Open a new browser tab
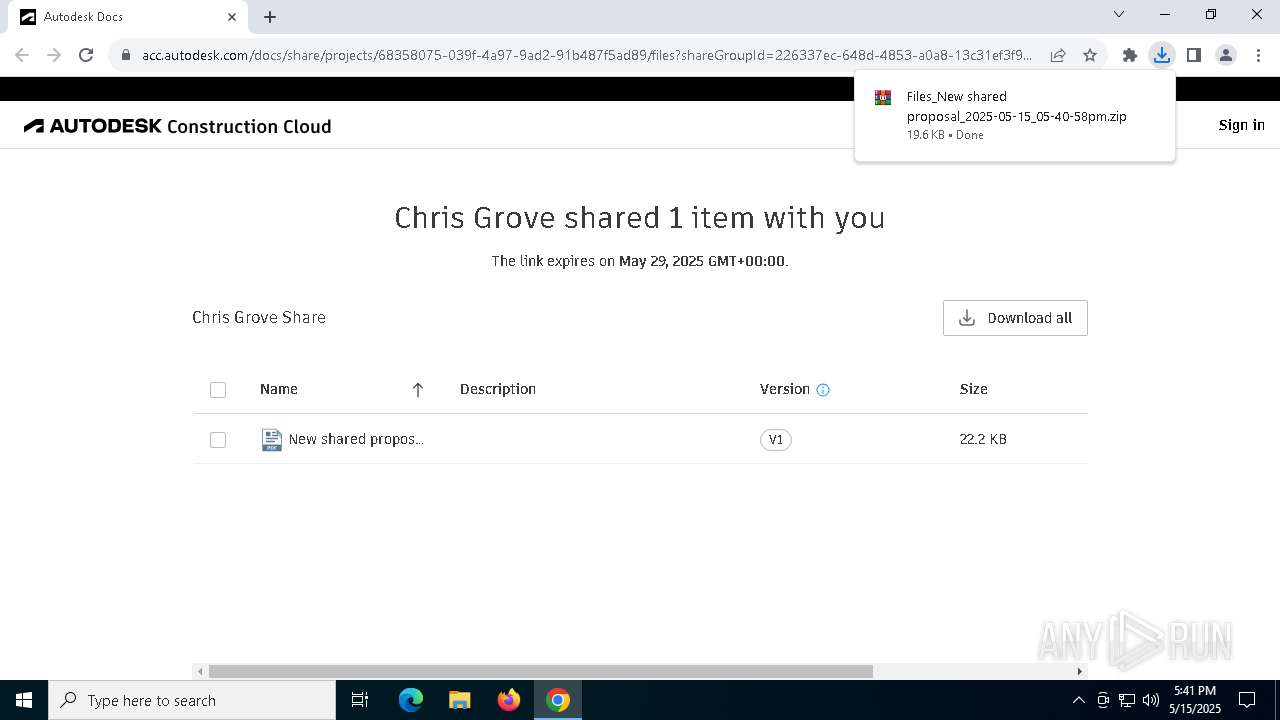The height and width of the screenshot is (720, 1280). pos(270,17)
